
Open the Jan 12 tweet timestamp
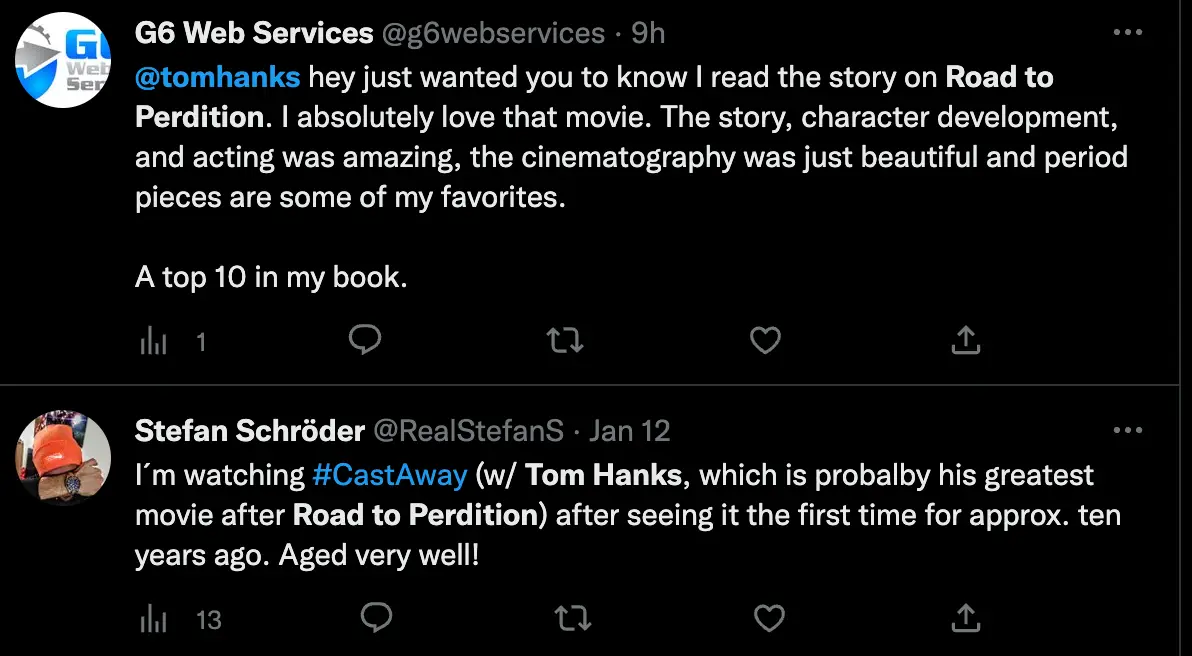click(x=630, y=431)
